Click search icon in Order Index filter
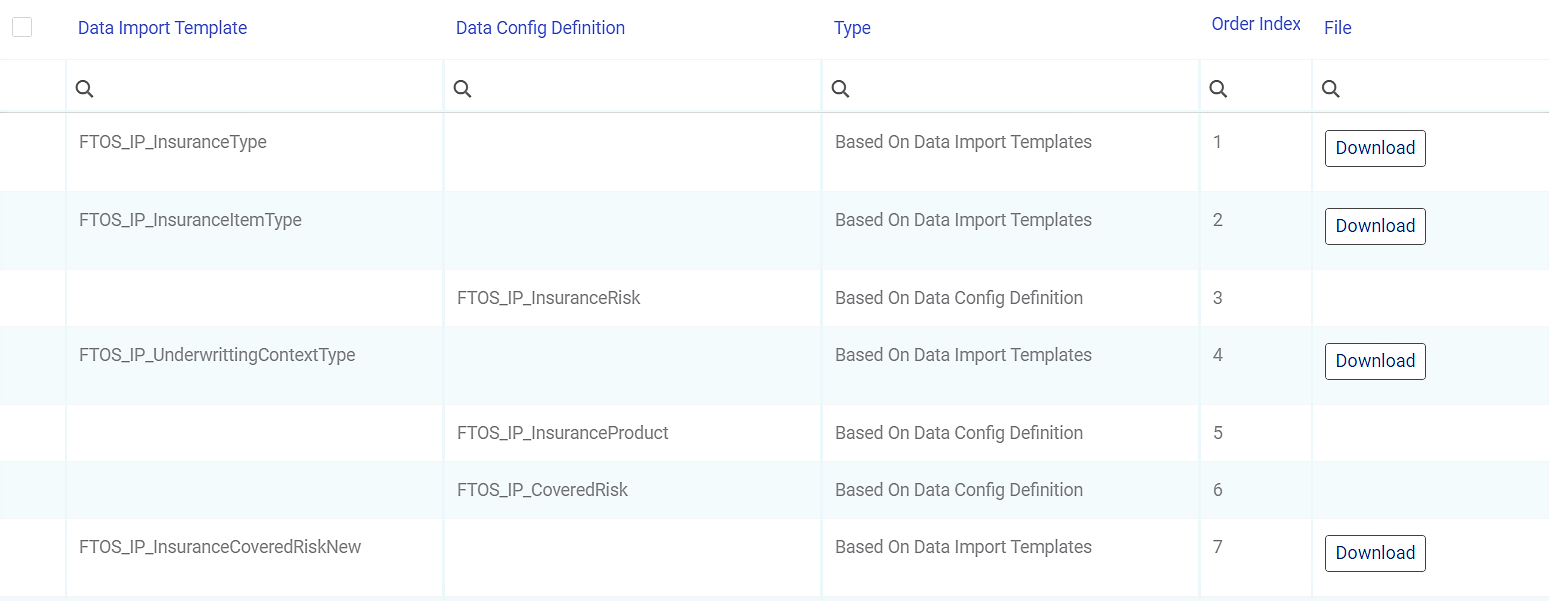 click(1218, 89)
